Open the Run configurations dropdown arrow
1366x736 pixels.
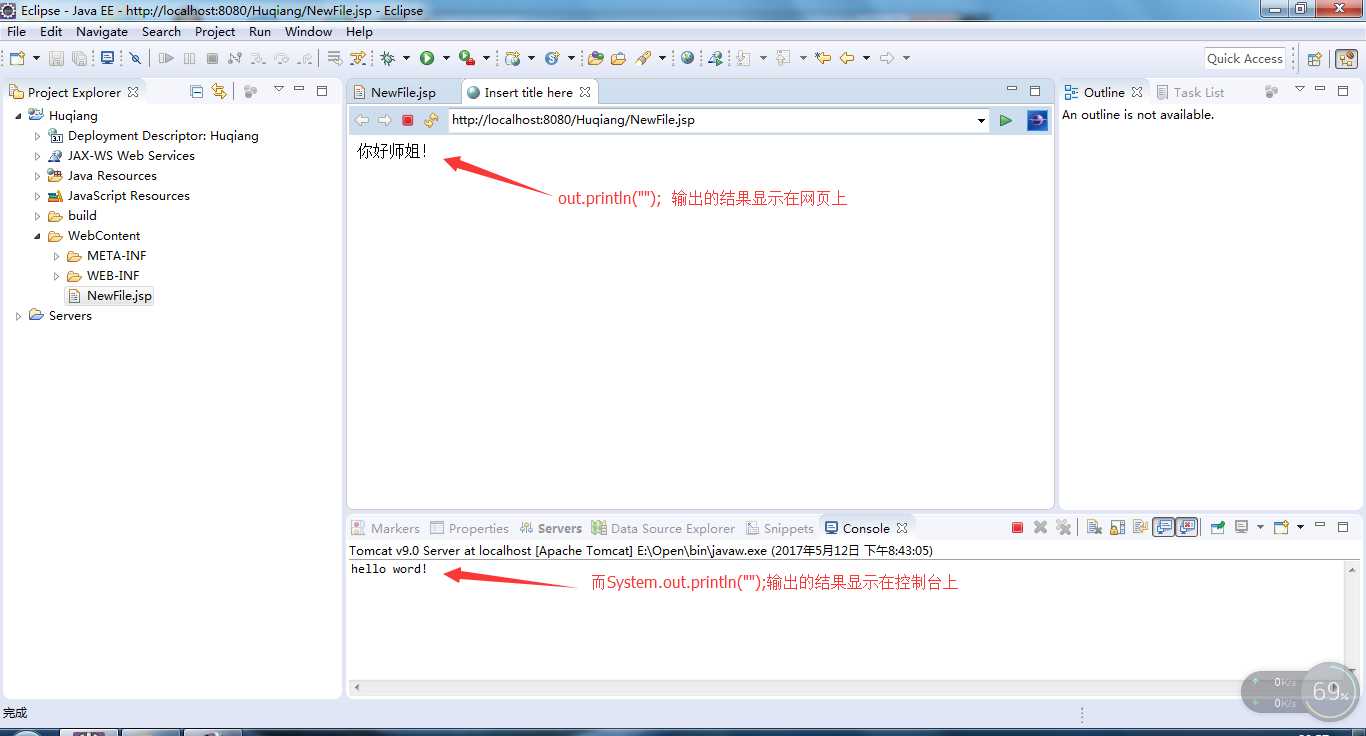point(446,58)
